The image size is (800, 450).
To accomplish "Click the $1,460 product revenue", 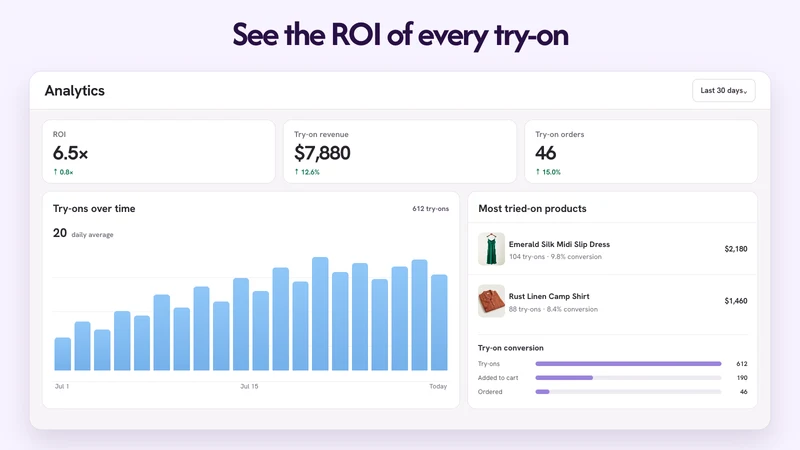I will (736, 301).
